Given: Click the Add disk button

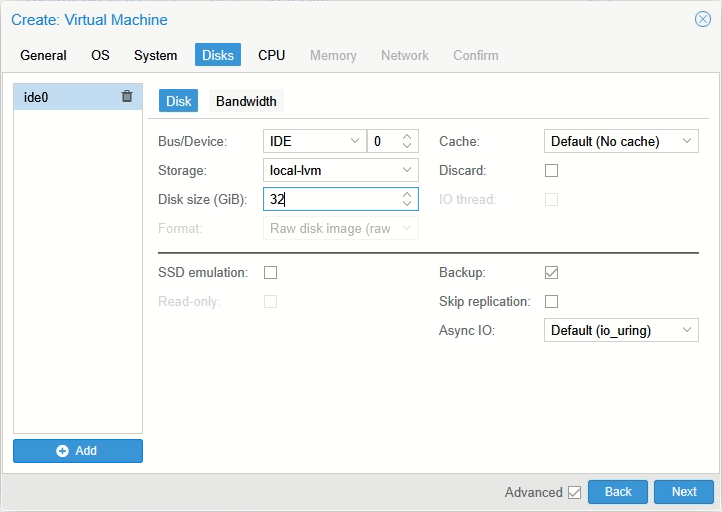Looking at the screenshot, I should (78, 451).
